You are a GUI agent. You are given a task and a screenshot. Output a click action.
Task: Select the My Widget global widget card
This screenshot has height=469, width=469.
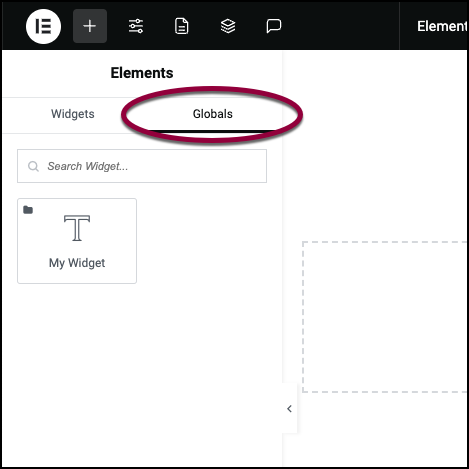[x=77, y=241]
